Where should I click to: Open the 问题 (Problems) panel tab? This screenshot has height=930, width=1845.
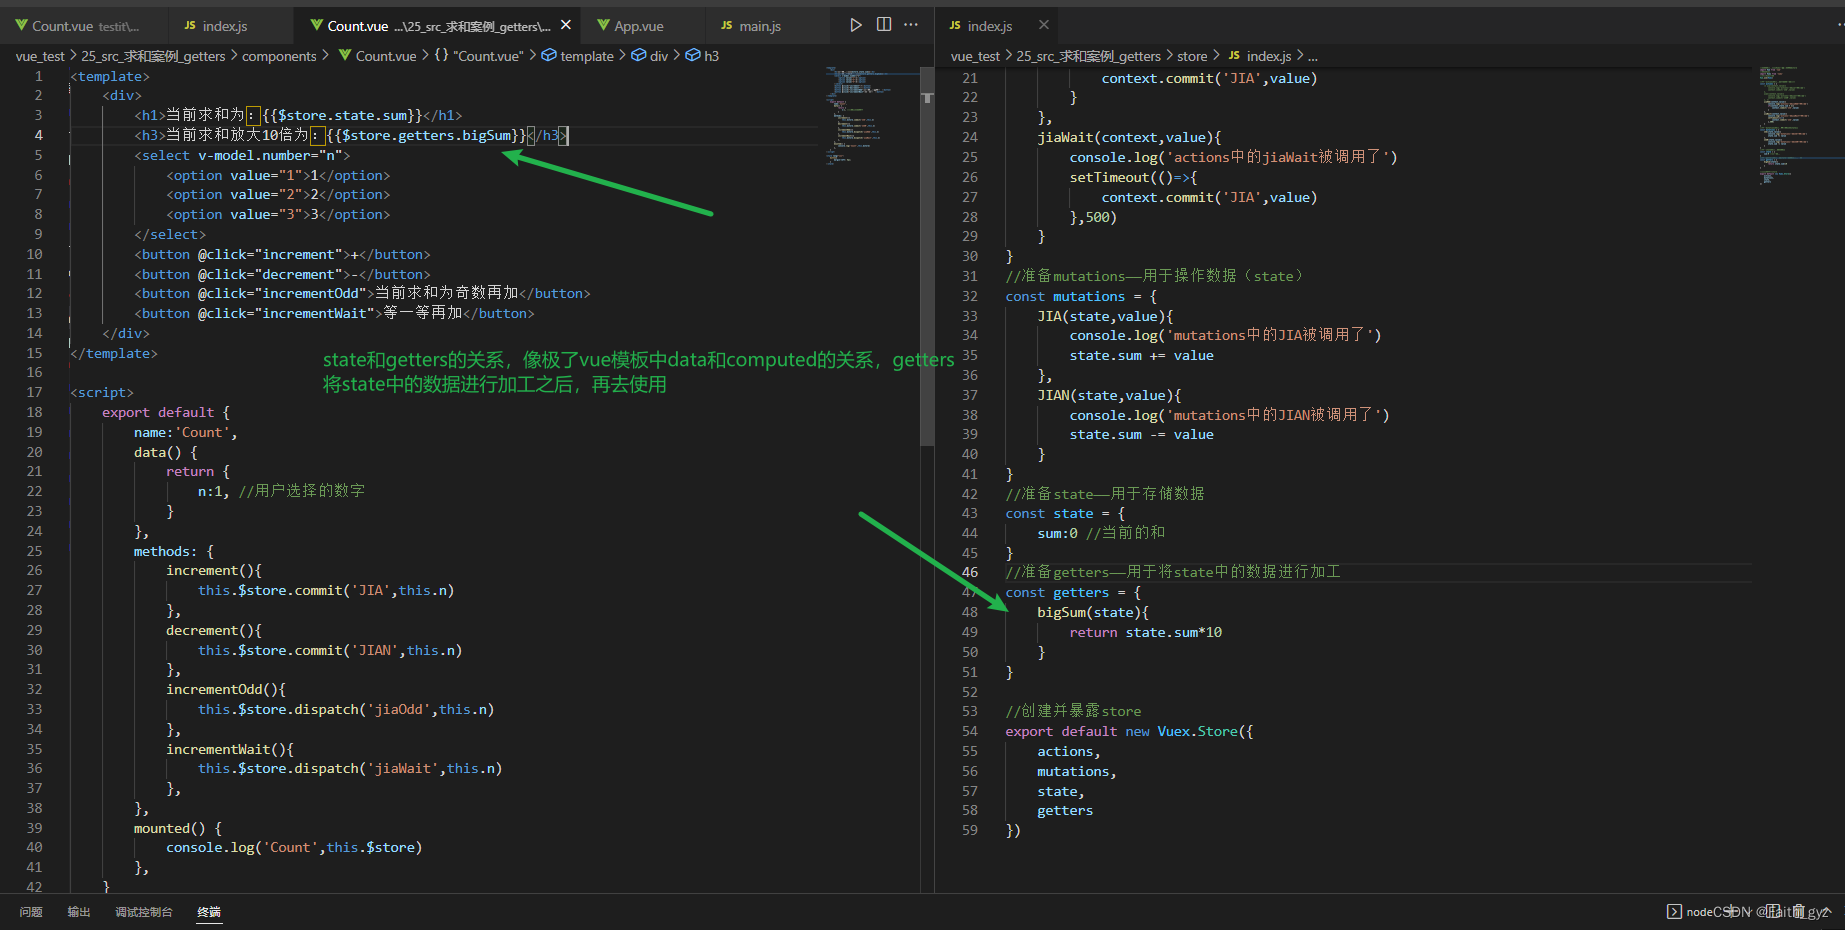(31, 912)
